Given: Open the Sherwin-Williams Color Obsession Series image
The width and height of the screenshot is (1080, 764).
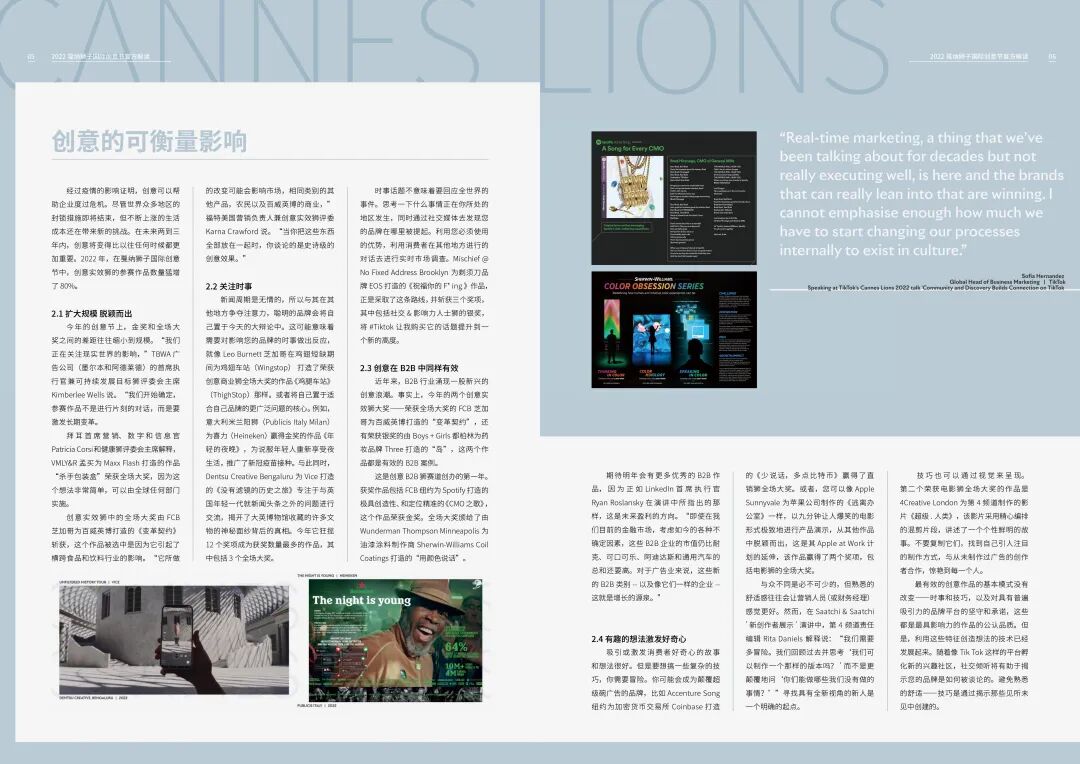Looking at the screenshot, I should (674, 329).
